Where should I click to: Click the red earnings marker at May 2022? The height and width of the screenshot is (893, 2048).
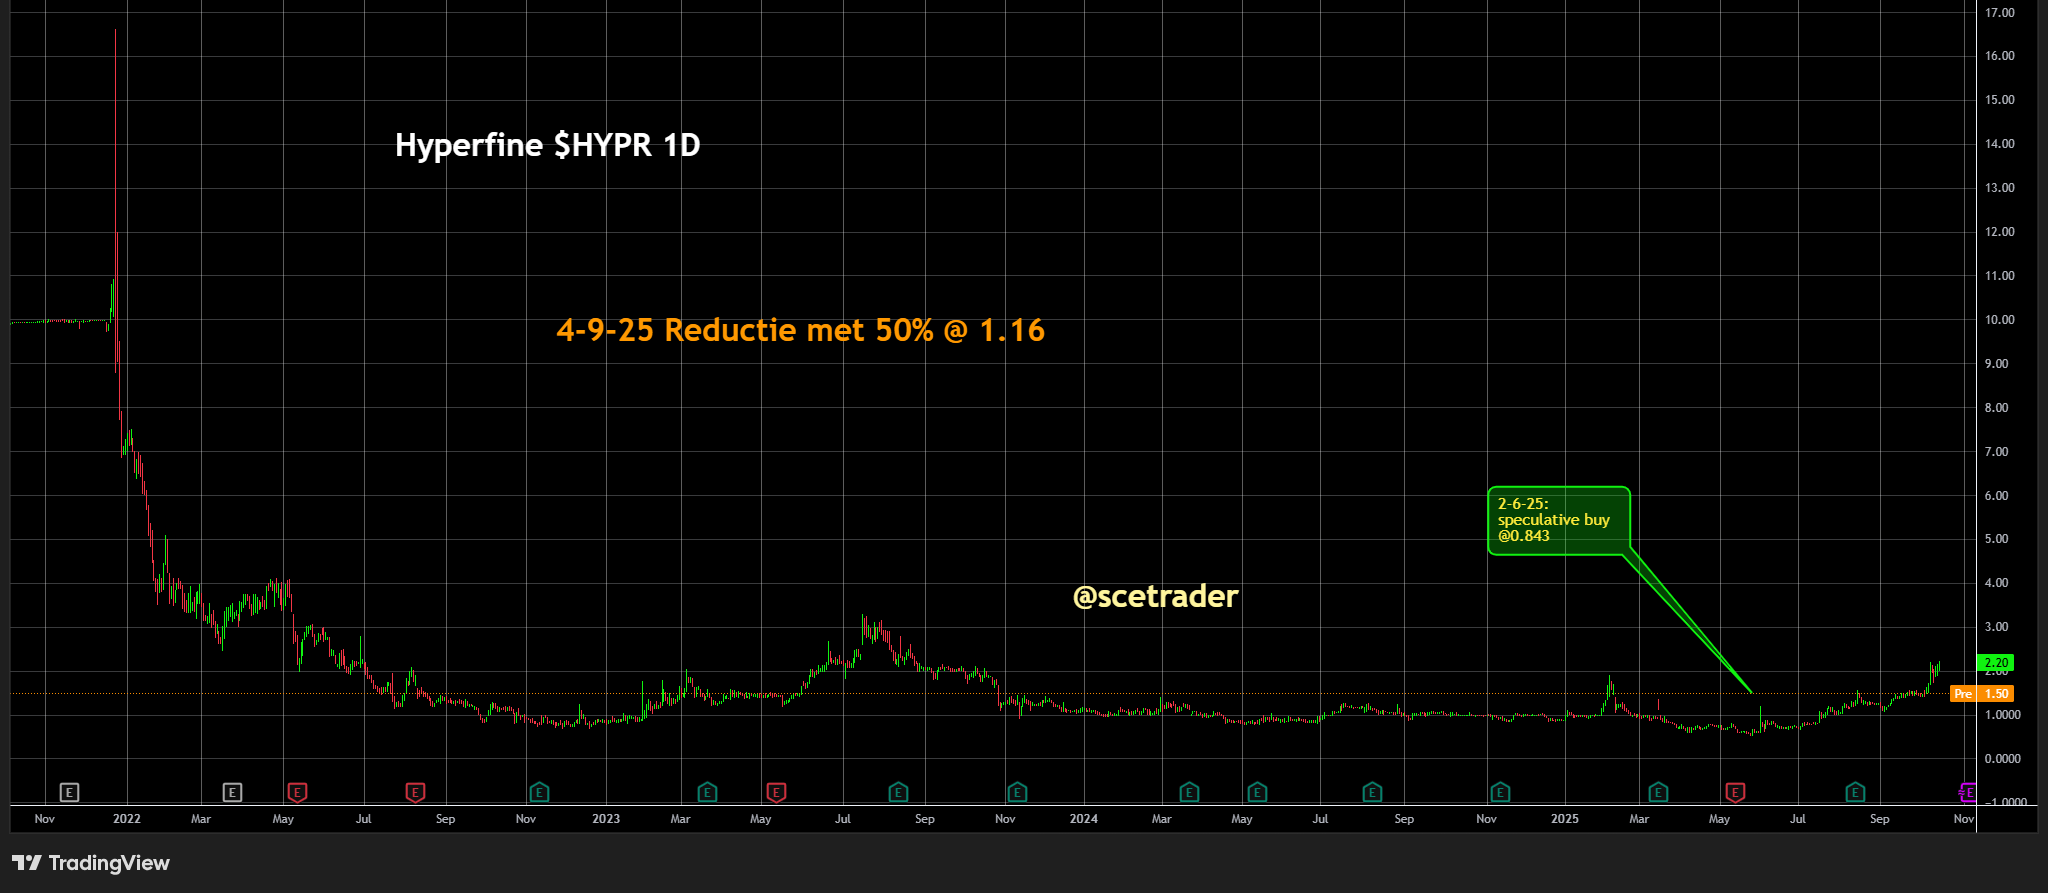pyautogui.click(x=297, y=792)
